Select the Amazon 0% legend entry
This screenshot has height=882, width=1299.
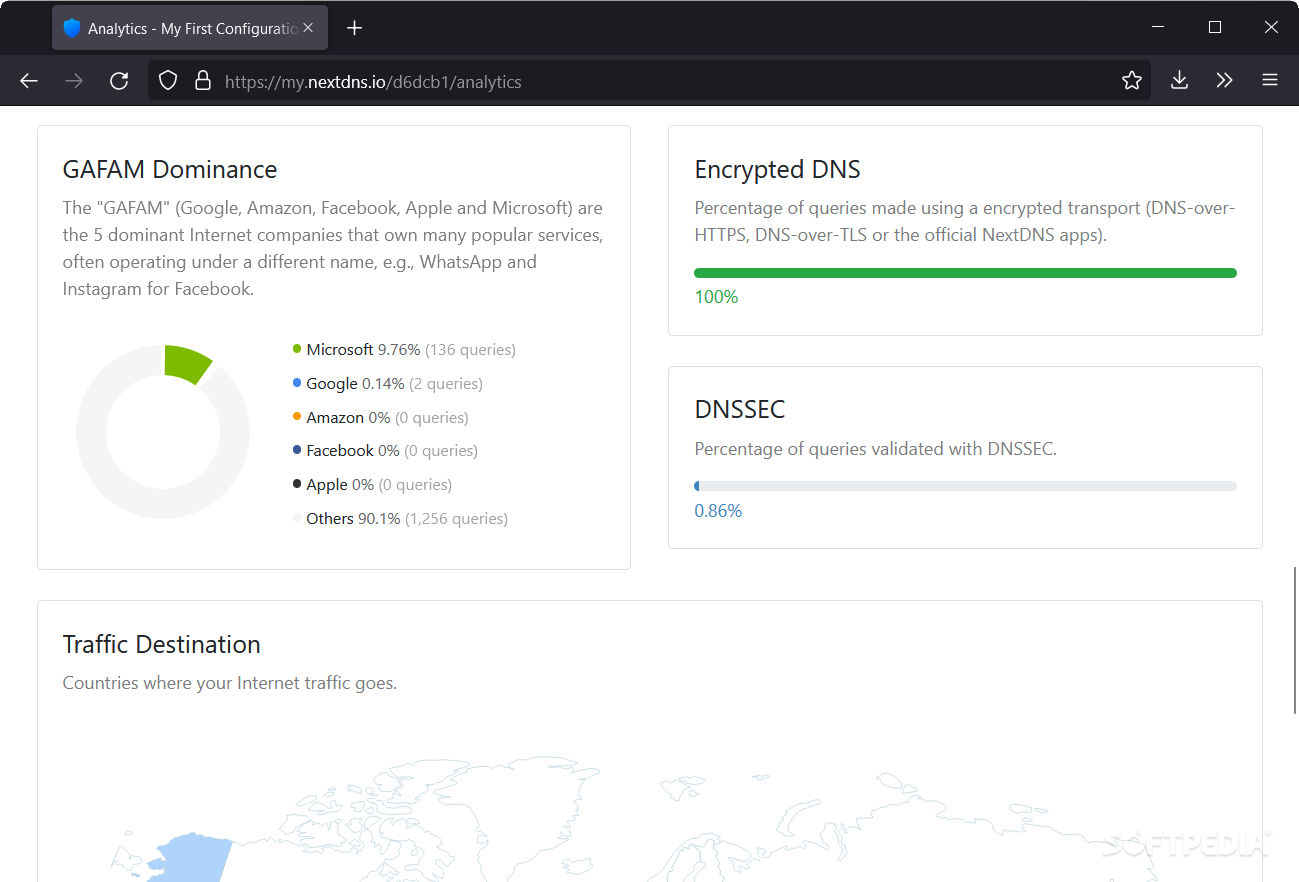(381, 418)
